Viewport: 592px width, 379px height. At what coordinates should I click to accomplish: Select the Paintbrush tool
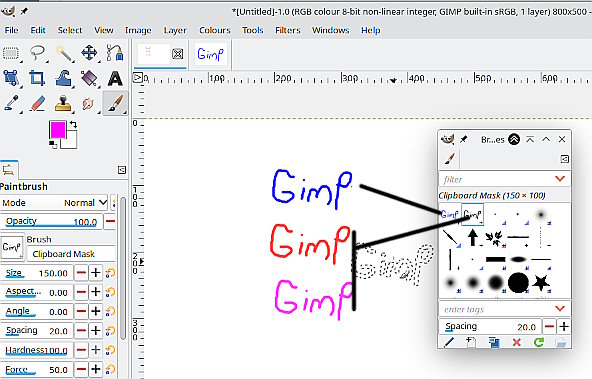coord(115,103)
